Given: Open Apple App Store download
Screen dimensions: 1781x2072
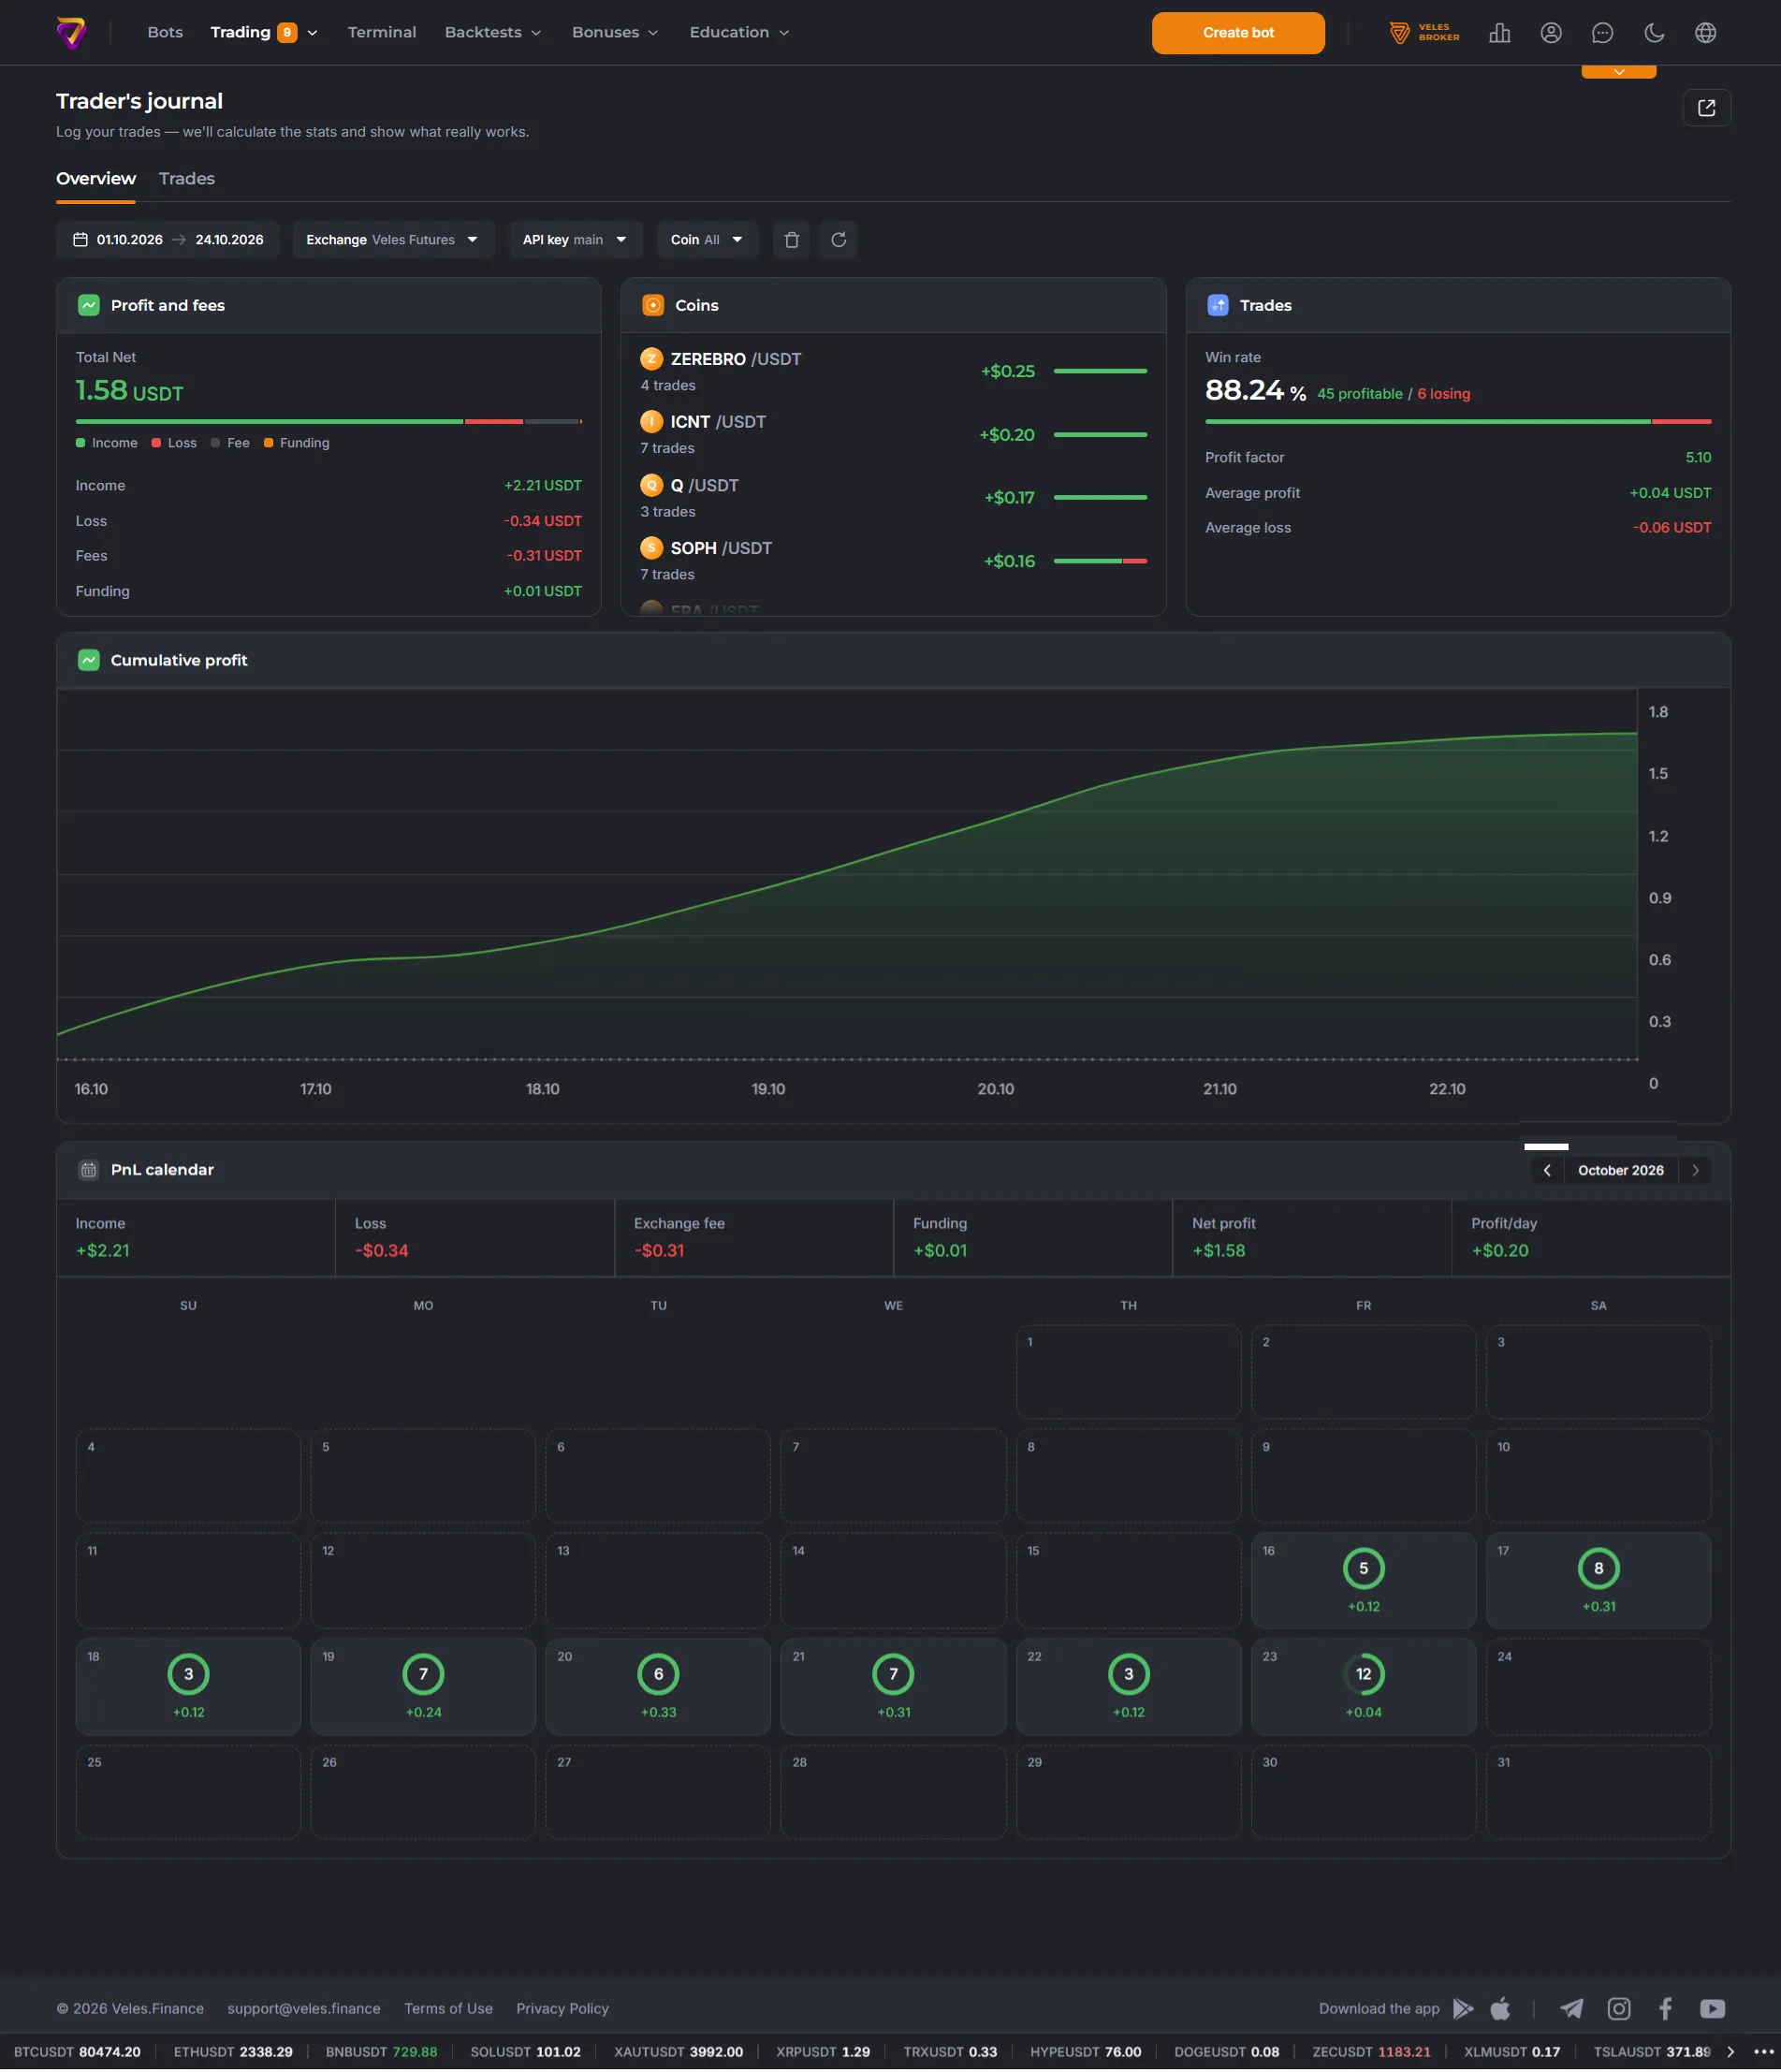Looking at the screenshot, I should point(1500,2008).
